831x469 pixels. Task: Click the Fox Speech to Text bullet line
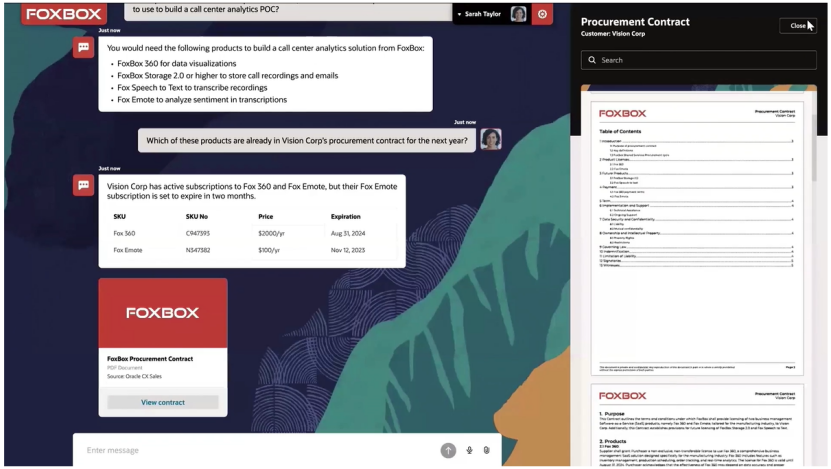[x=192, y=88]
